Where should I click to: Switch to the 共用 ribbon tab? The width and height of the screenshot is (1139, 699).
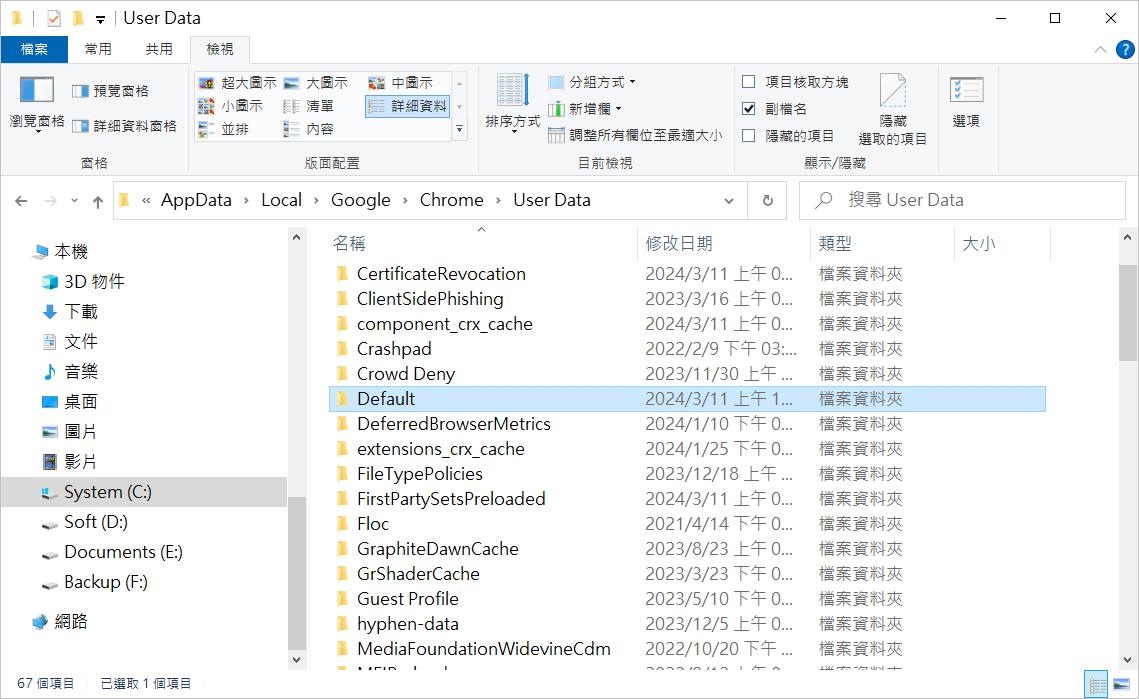(159, 49)
